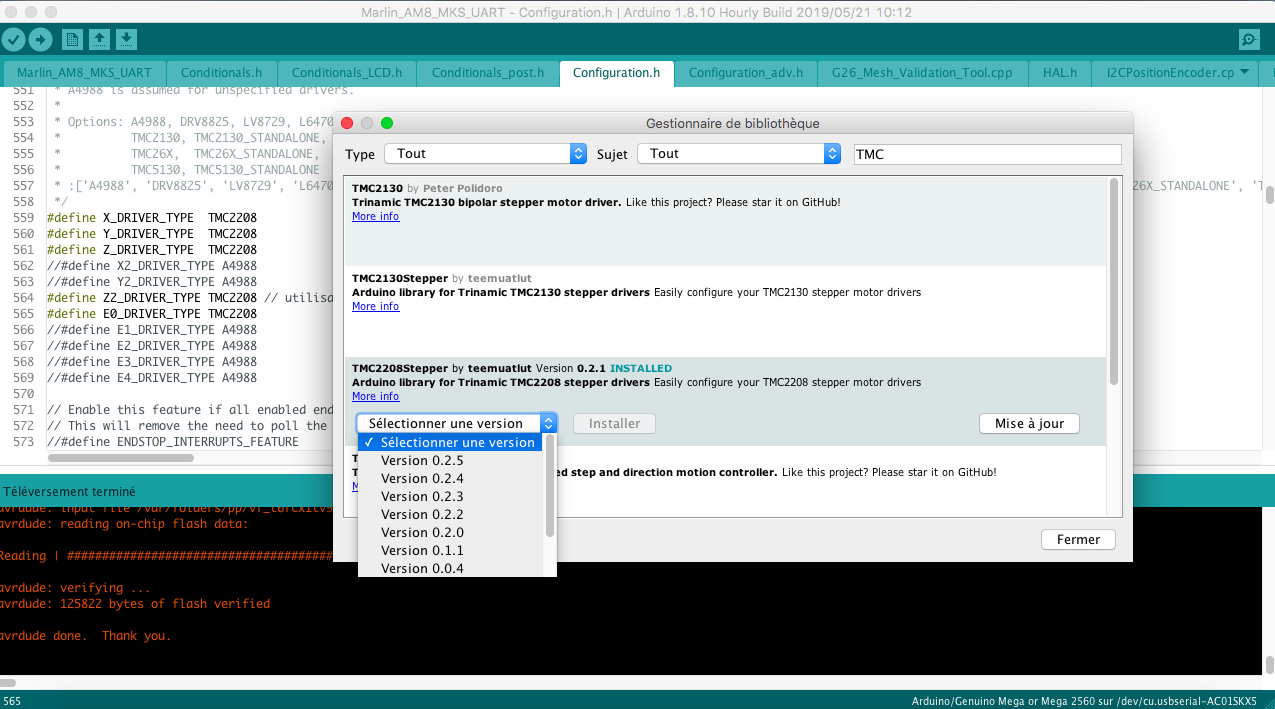This screenshot has width=1275, height=709.
Task: Select Version 0.2.3 entry
Action: (x=422, y=496)
